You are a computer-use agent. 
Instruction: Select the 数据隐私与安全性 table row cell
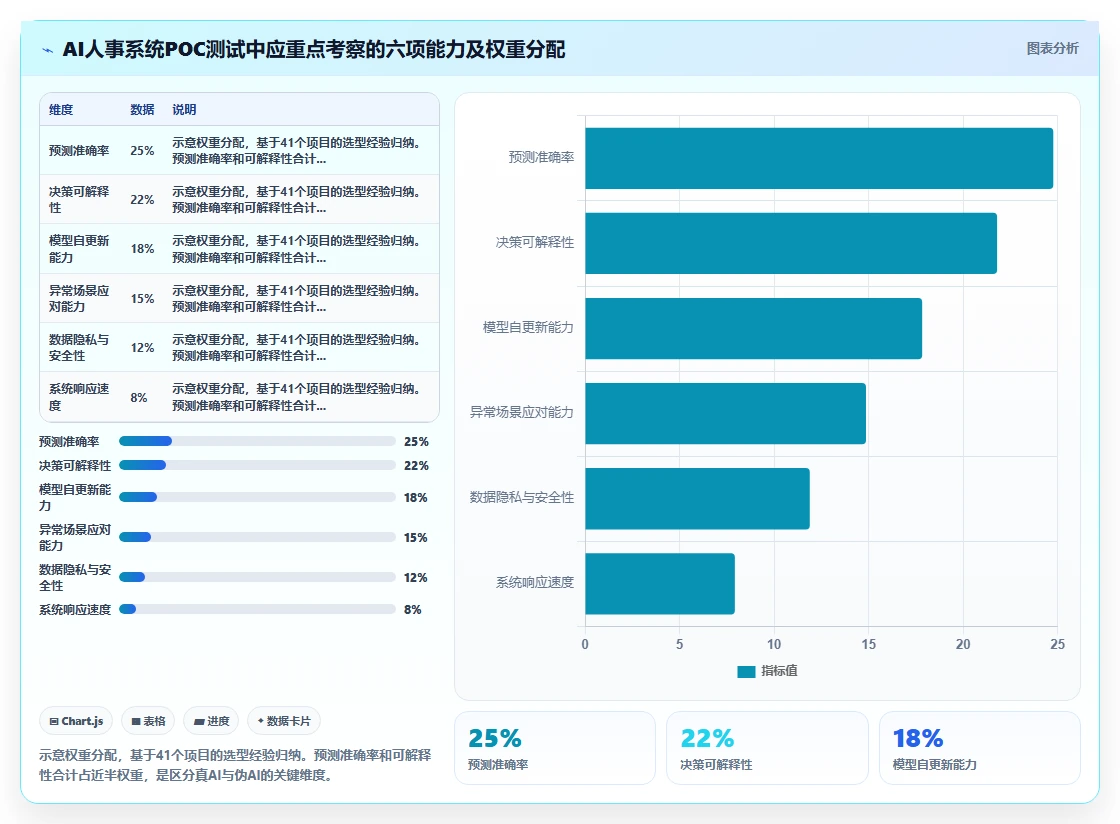(x=79, y=347)
